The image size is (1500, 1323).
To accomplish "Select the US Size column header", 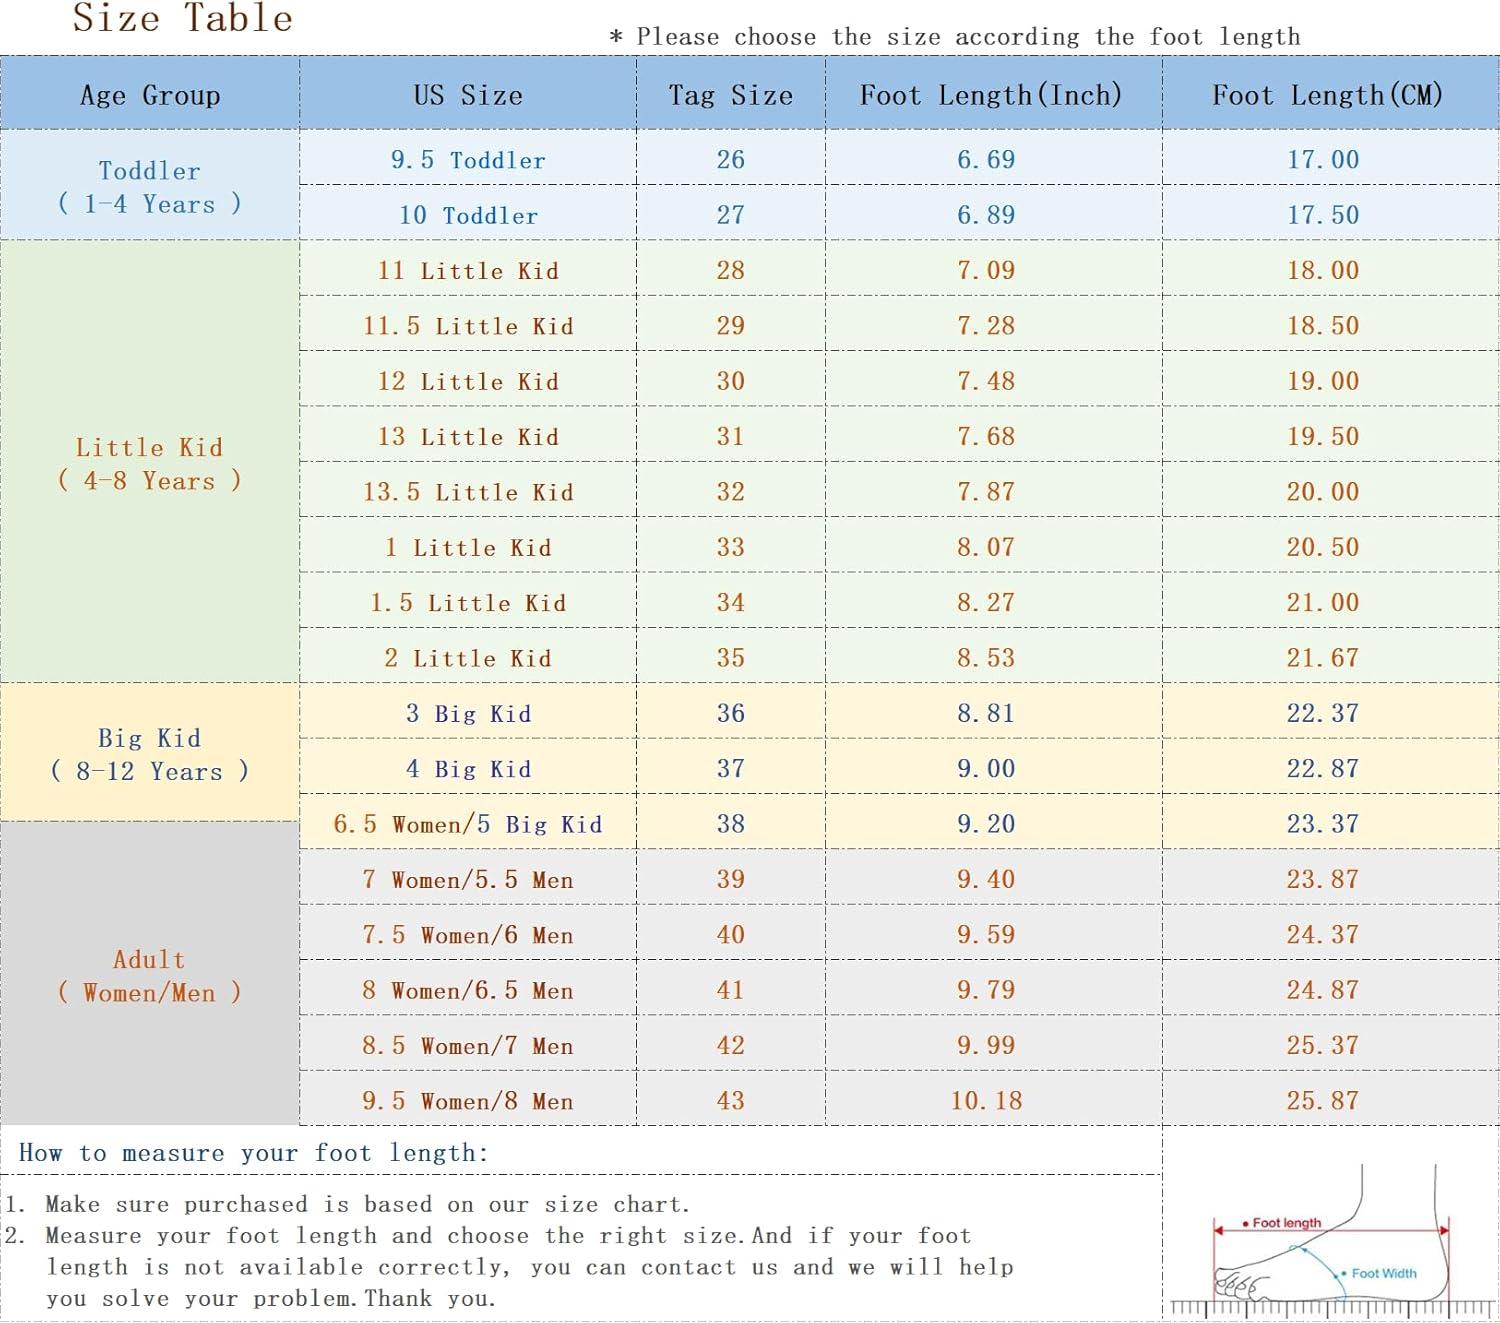I will click(468, 95).
